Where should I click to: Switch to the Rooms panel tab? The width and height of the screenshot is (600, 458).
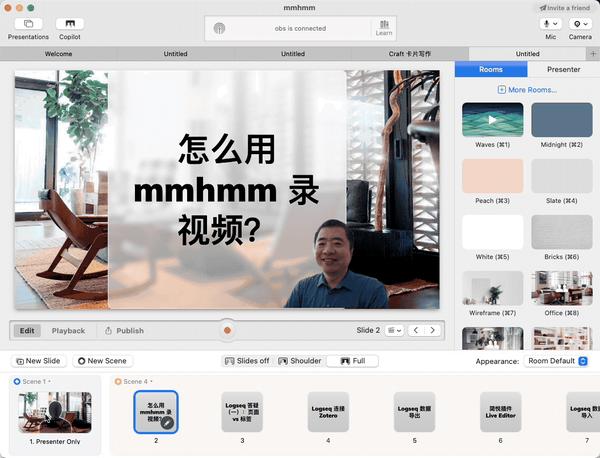(x=491, y=69)
